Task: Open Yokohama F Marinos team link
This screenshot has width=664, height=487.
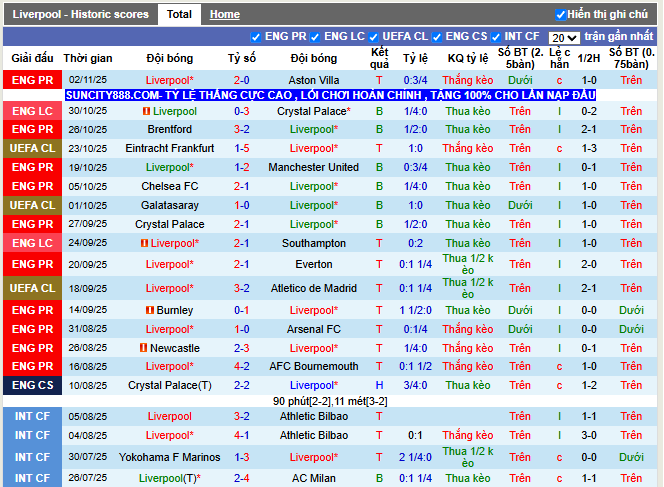Action: tap(170, 457)
